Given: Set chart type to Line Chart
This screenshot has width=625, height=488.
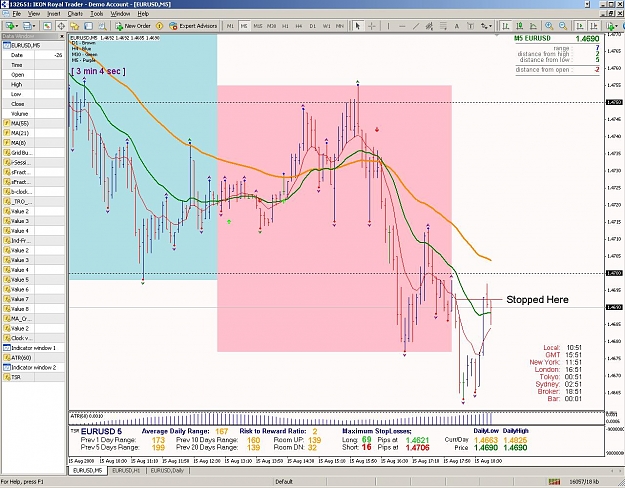Looking at the screenshot, I should click(x=533, y=26).
